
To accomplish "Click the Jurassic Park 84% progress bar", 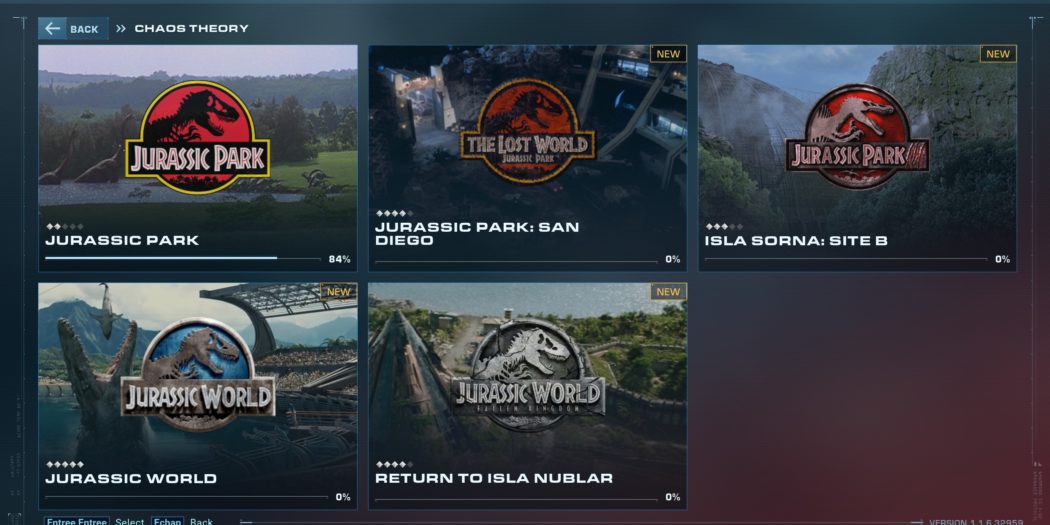I will (x=162, y=258).
